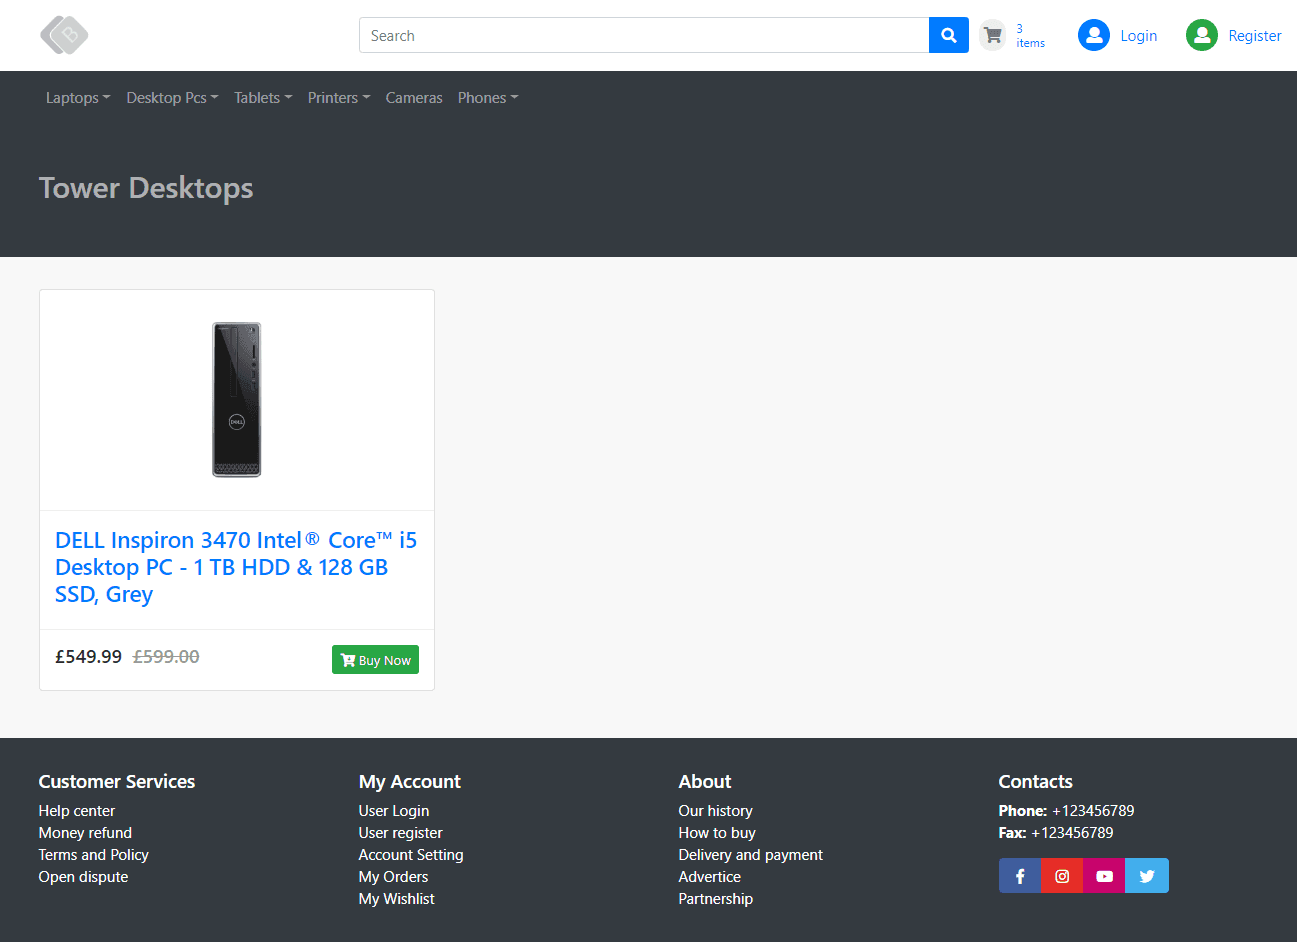The height and width of the screenshot is (942, 1297).
Task: Open Our history footer link
Action: [x=716, y=811]
